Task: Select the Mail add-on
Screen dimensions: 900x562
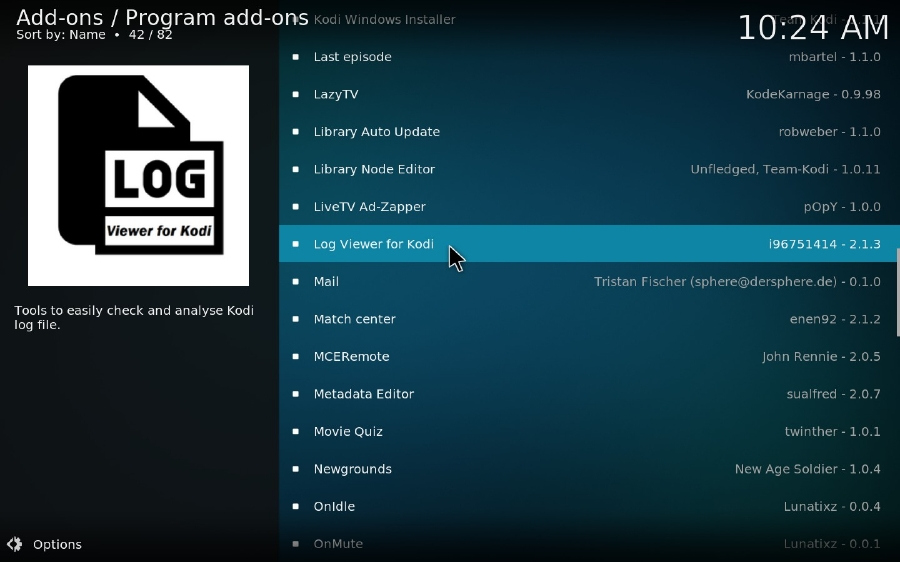Action: pos(589,281)
